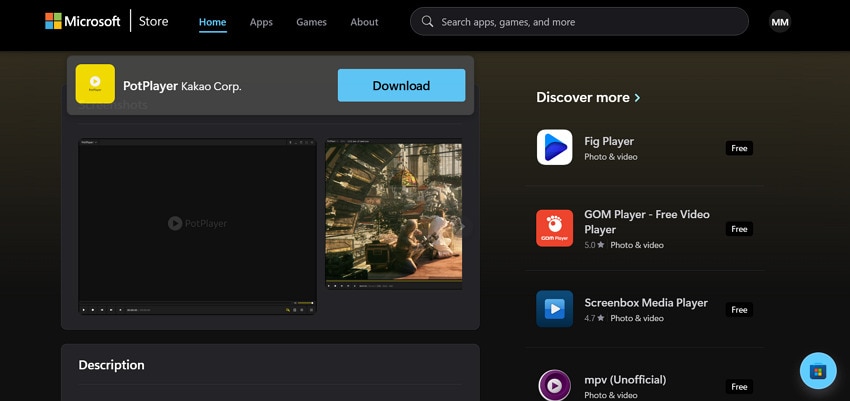This screenshot has height=401, width=850.
Task: Click the Free badge for Screenbox Media Player
Action: 739,309
